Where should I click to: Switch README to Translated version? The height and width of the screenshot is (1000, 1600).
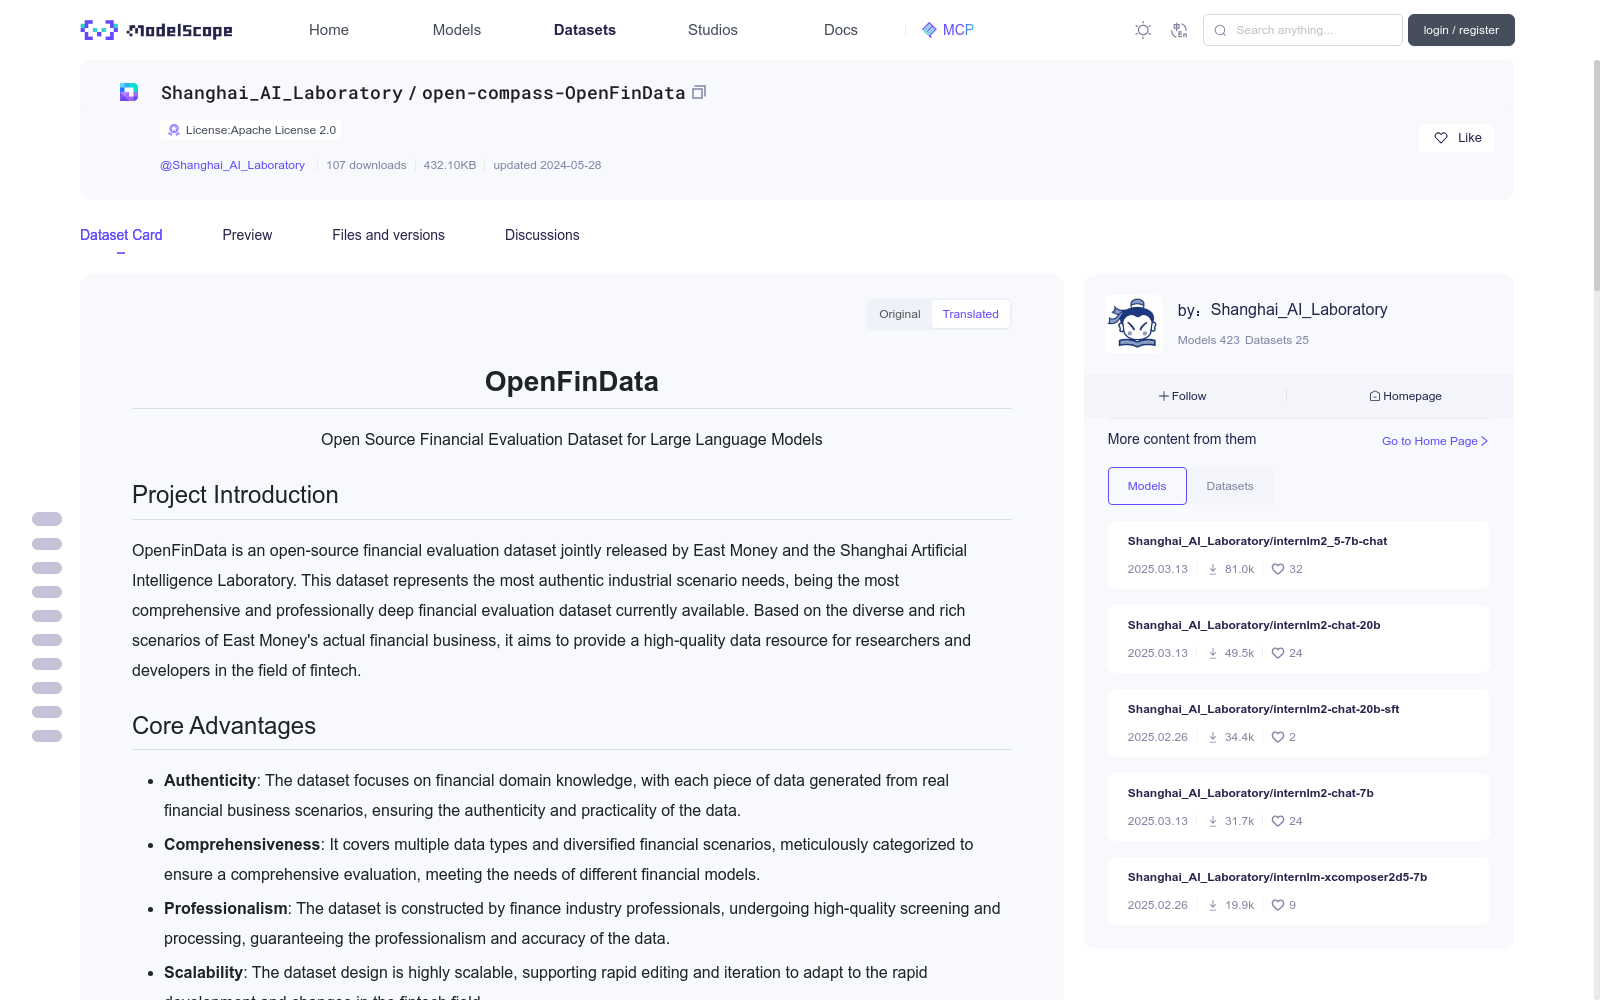click(x=970, y=314)
